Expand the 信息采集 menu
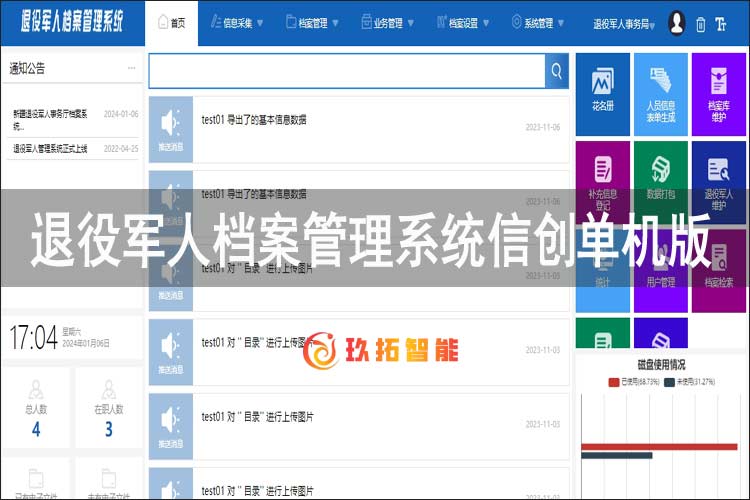Viewport: 750px width, 500px height. click(237, 22)
